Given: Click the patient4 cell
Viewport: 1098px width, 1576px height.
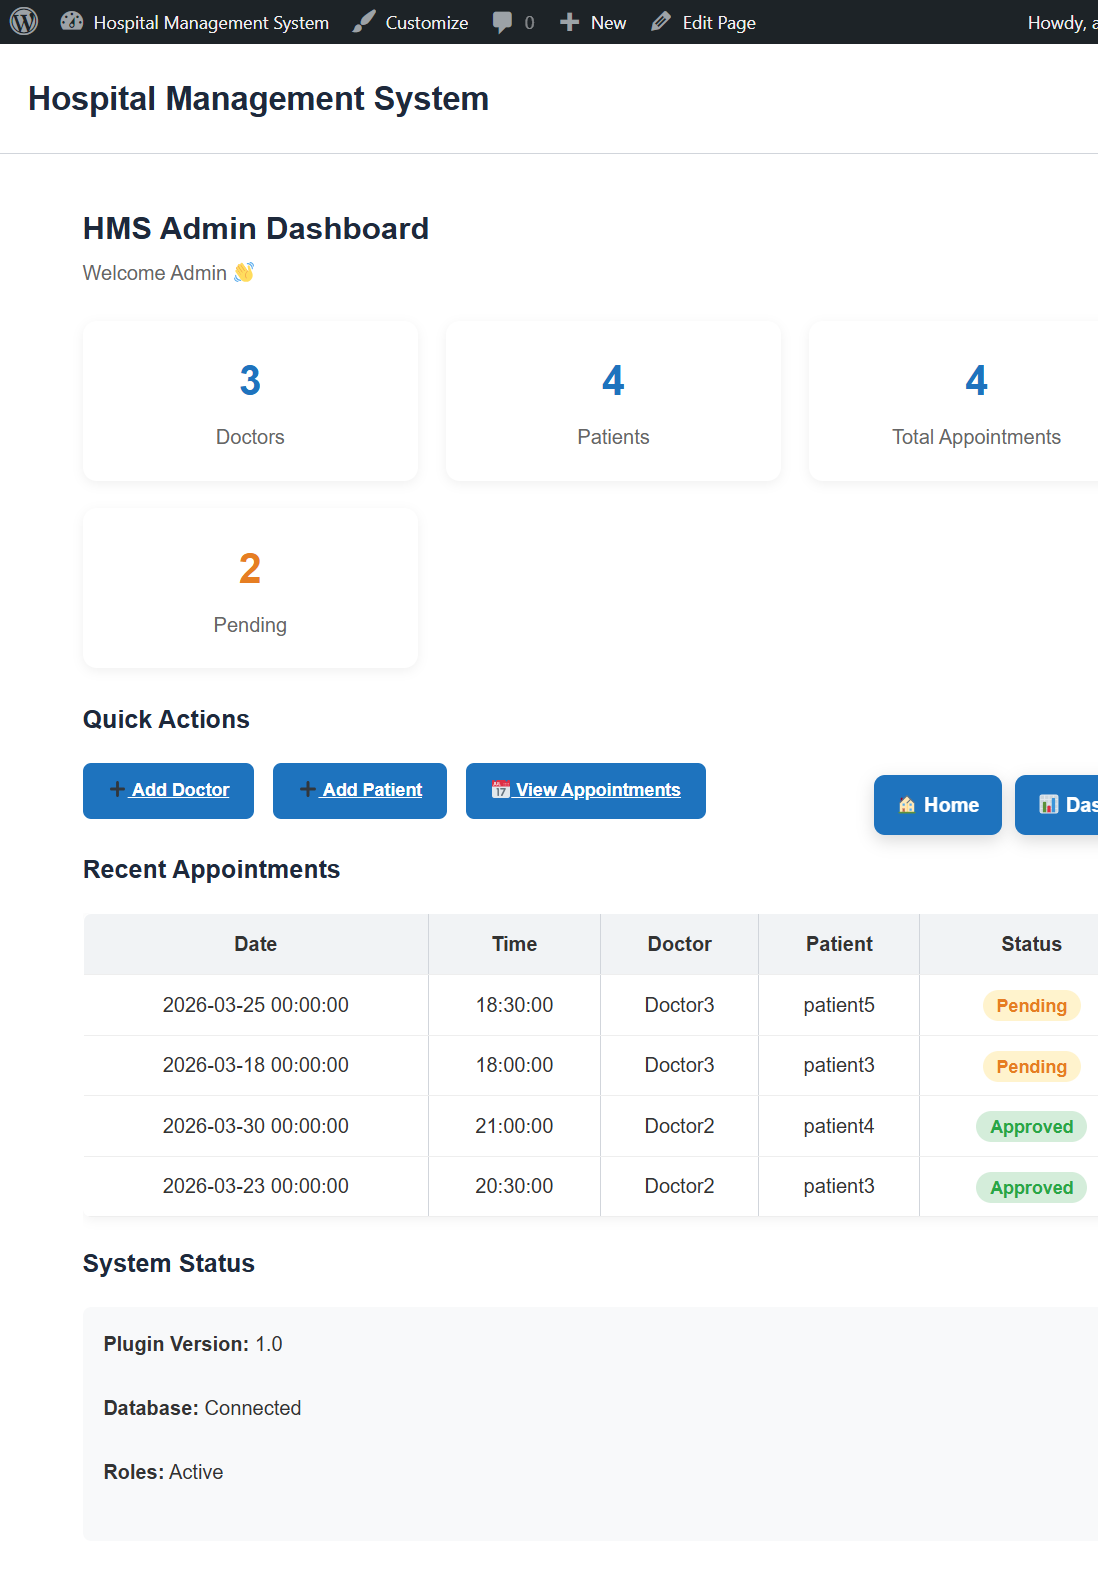Looking at the screenshot, I should click(x=839, y=1126).
